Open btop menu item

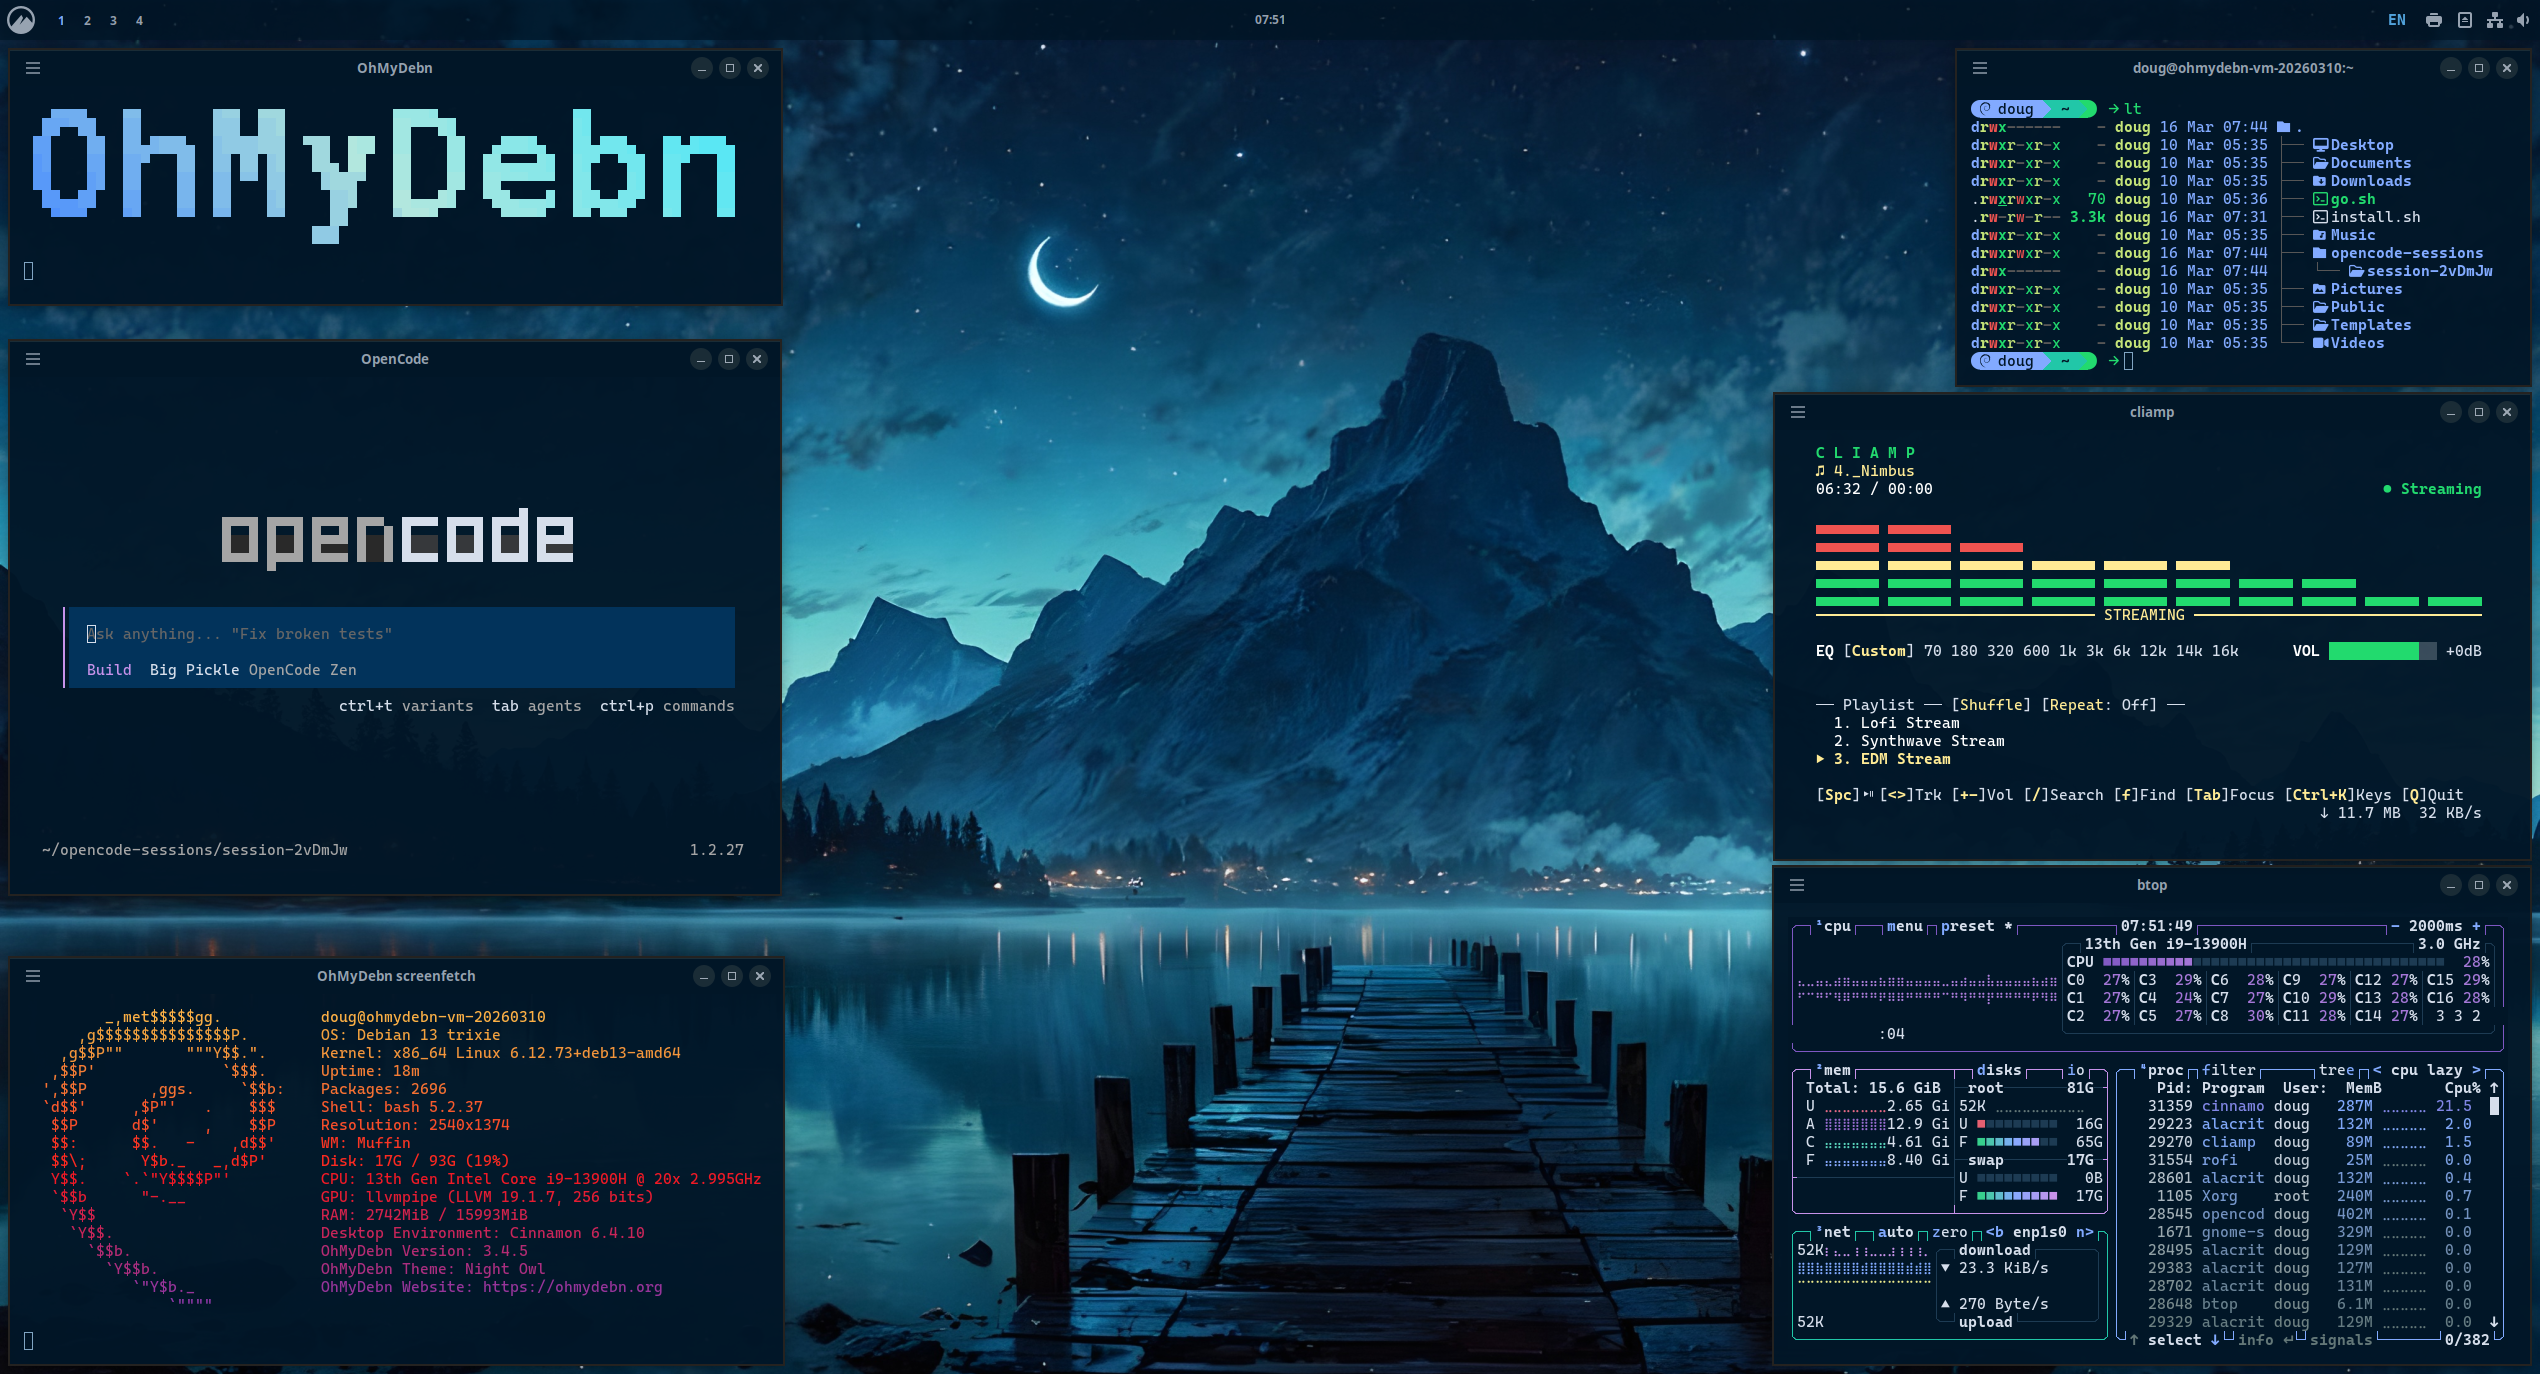click(x=1904, y=926)
